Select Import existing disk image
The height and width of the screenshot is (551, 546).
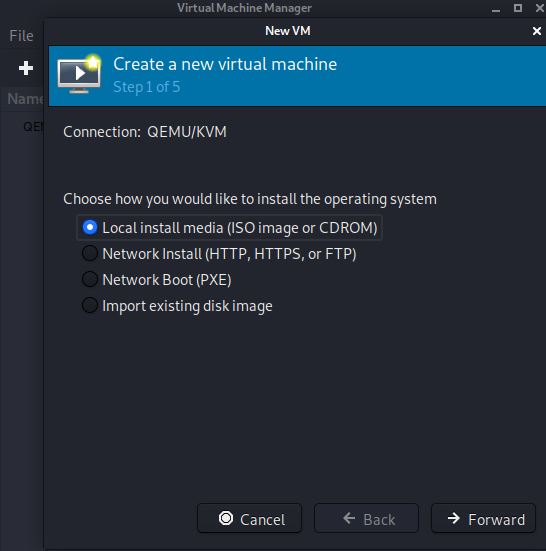177,306
